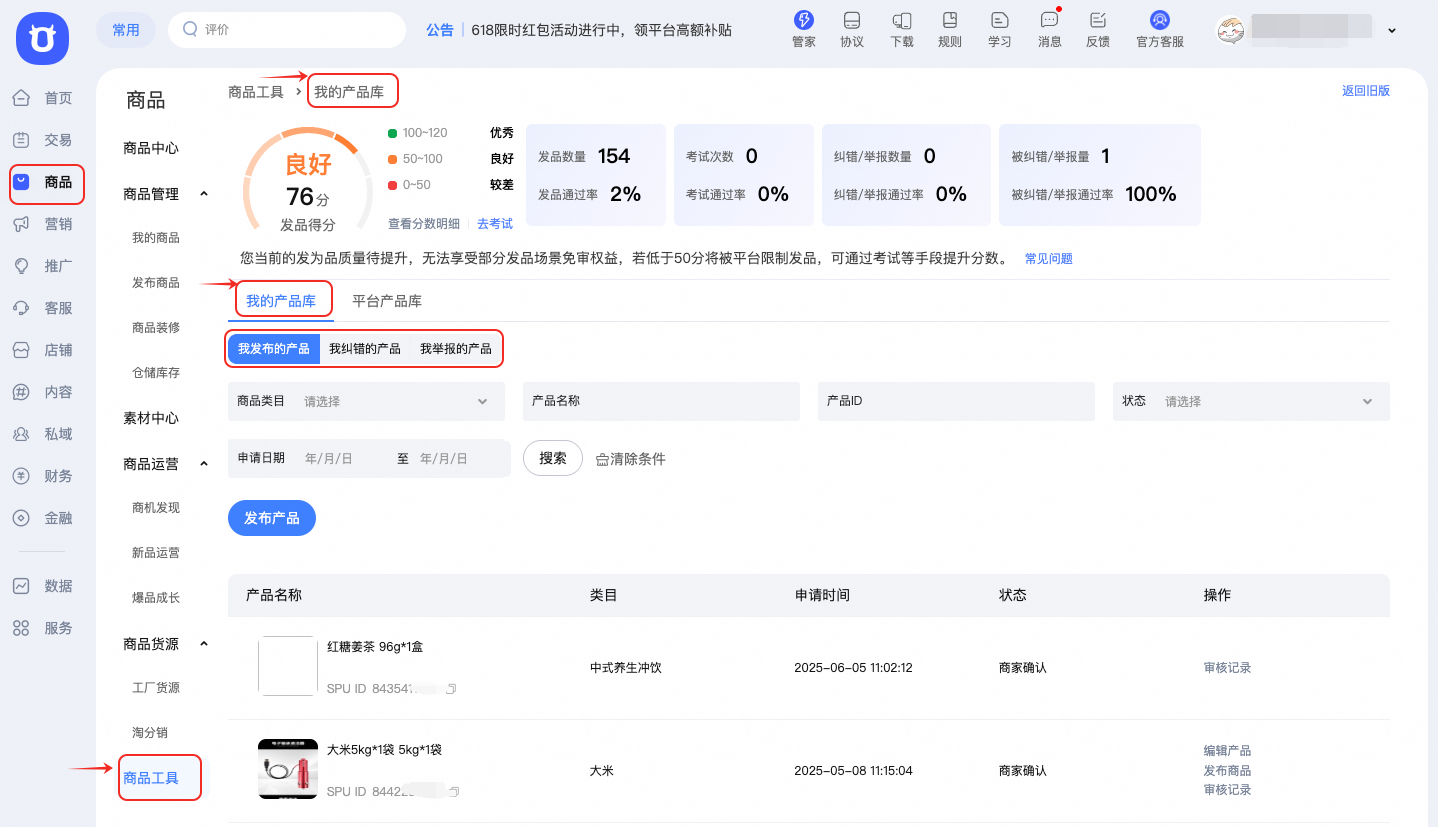1438x827 pixels.
Task: Click the 搜索 button
Action: 553,458
